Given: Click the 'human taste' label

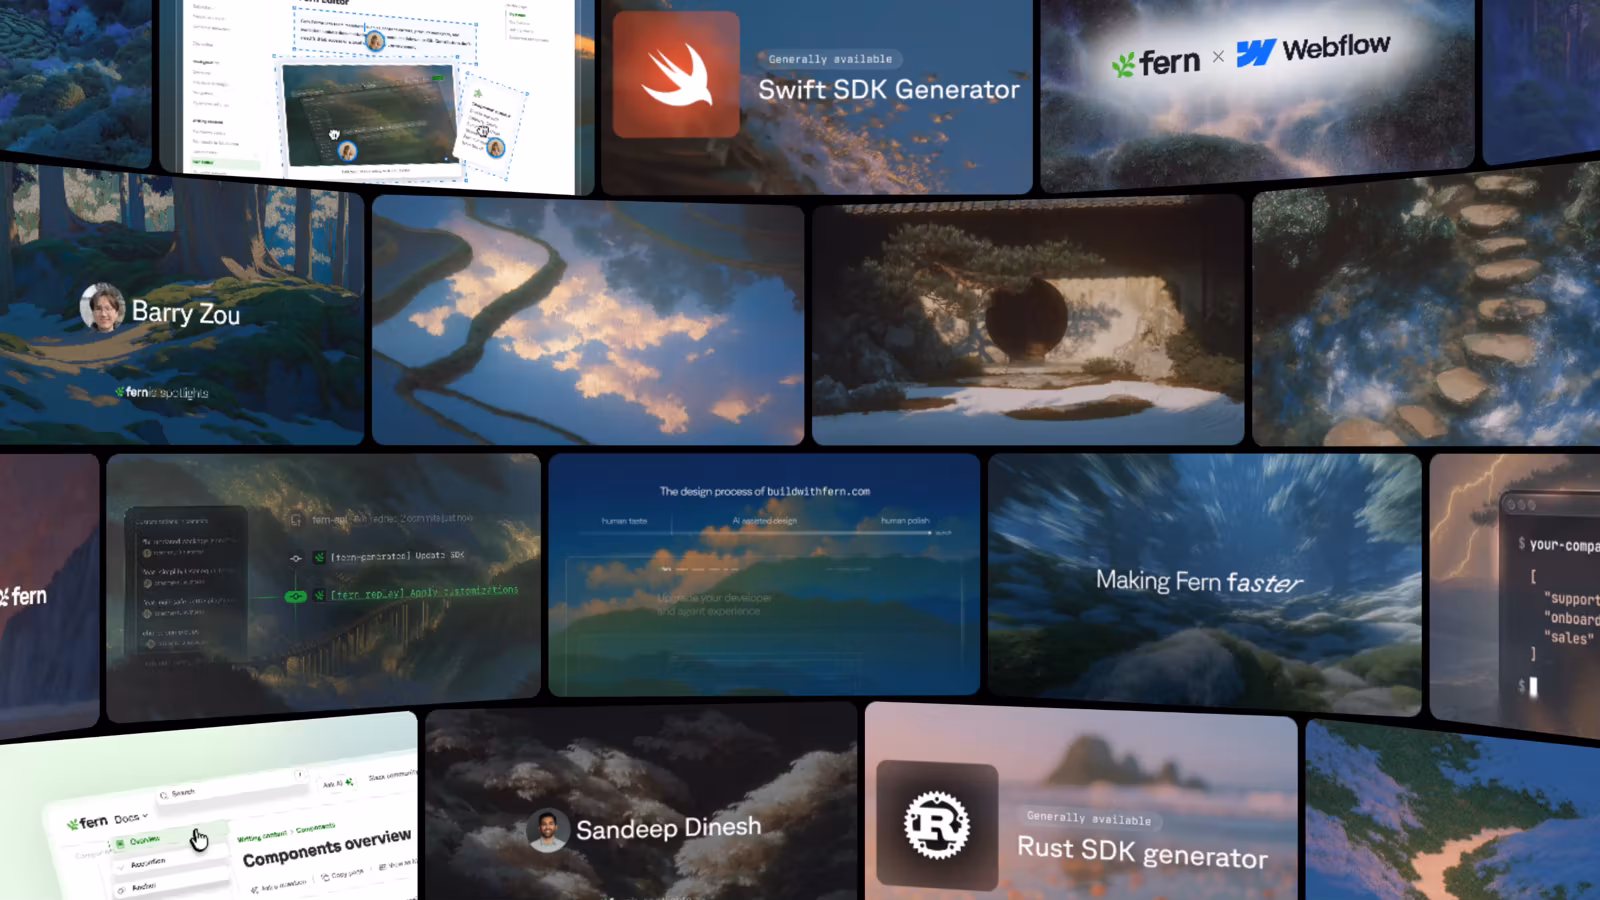Looking at the screenshot, I should (624, 521).
